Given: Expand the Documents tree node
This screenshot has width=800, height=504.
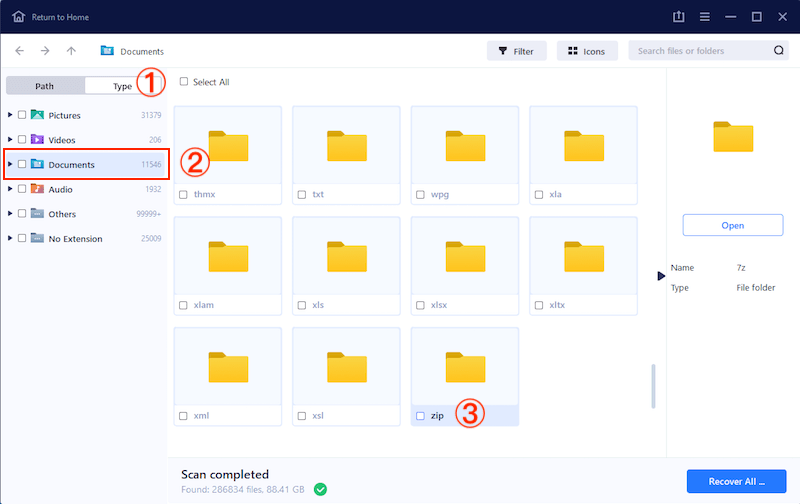Looking at the screenshot, I should click(10, 164).
